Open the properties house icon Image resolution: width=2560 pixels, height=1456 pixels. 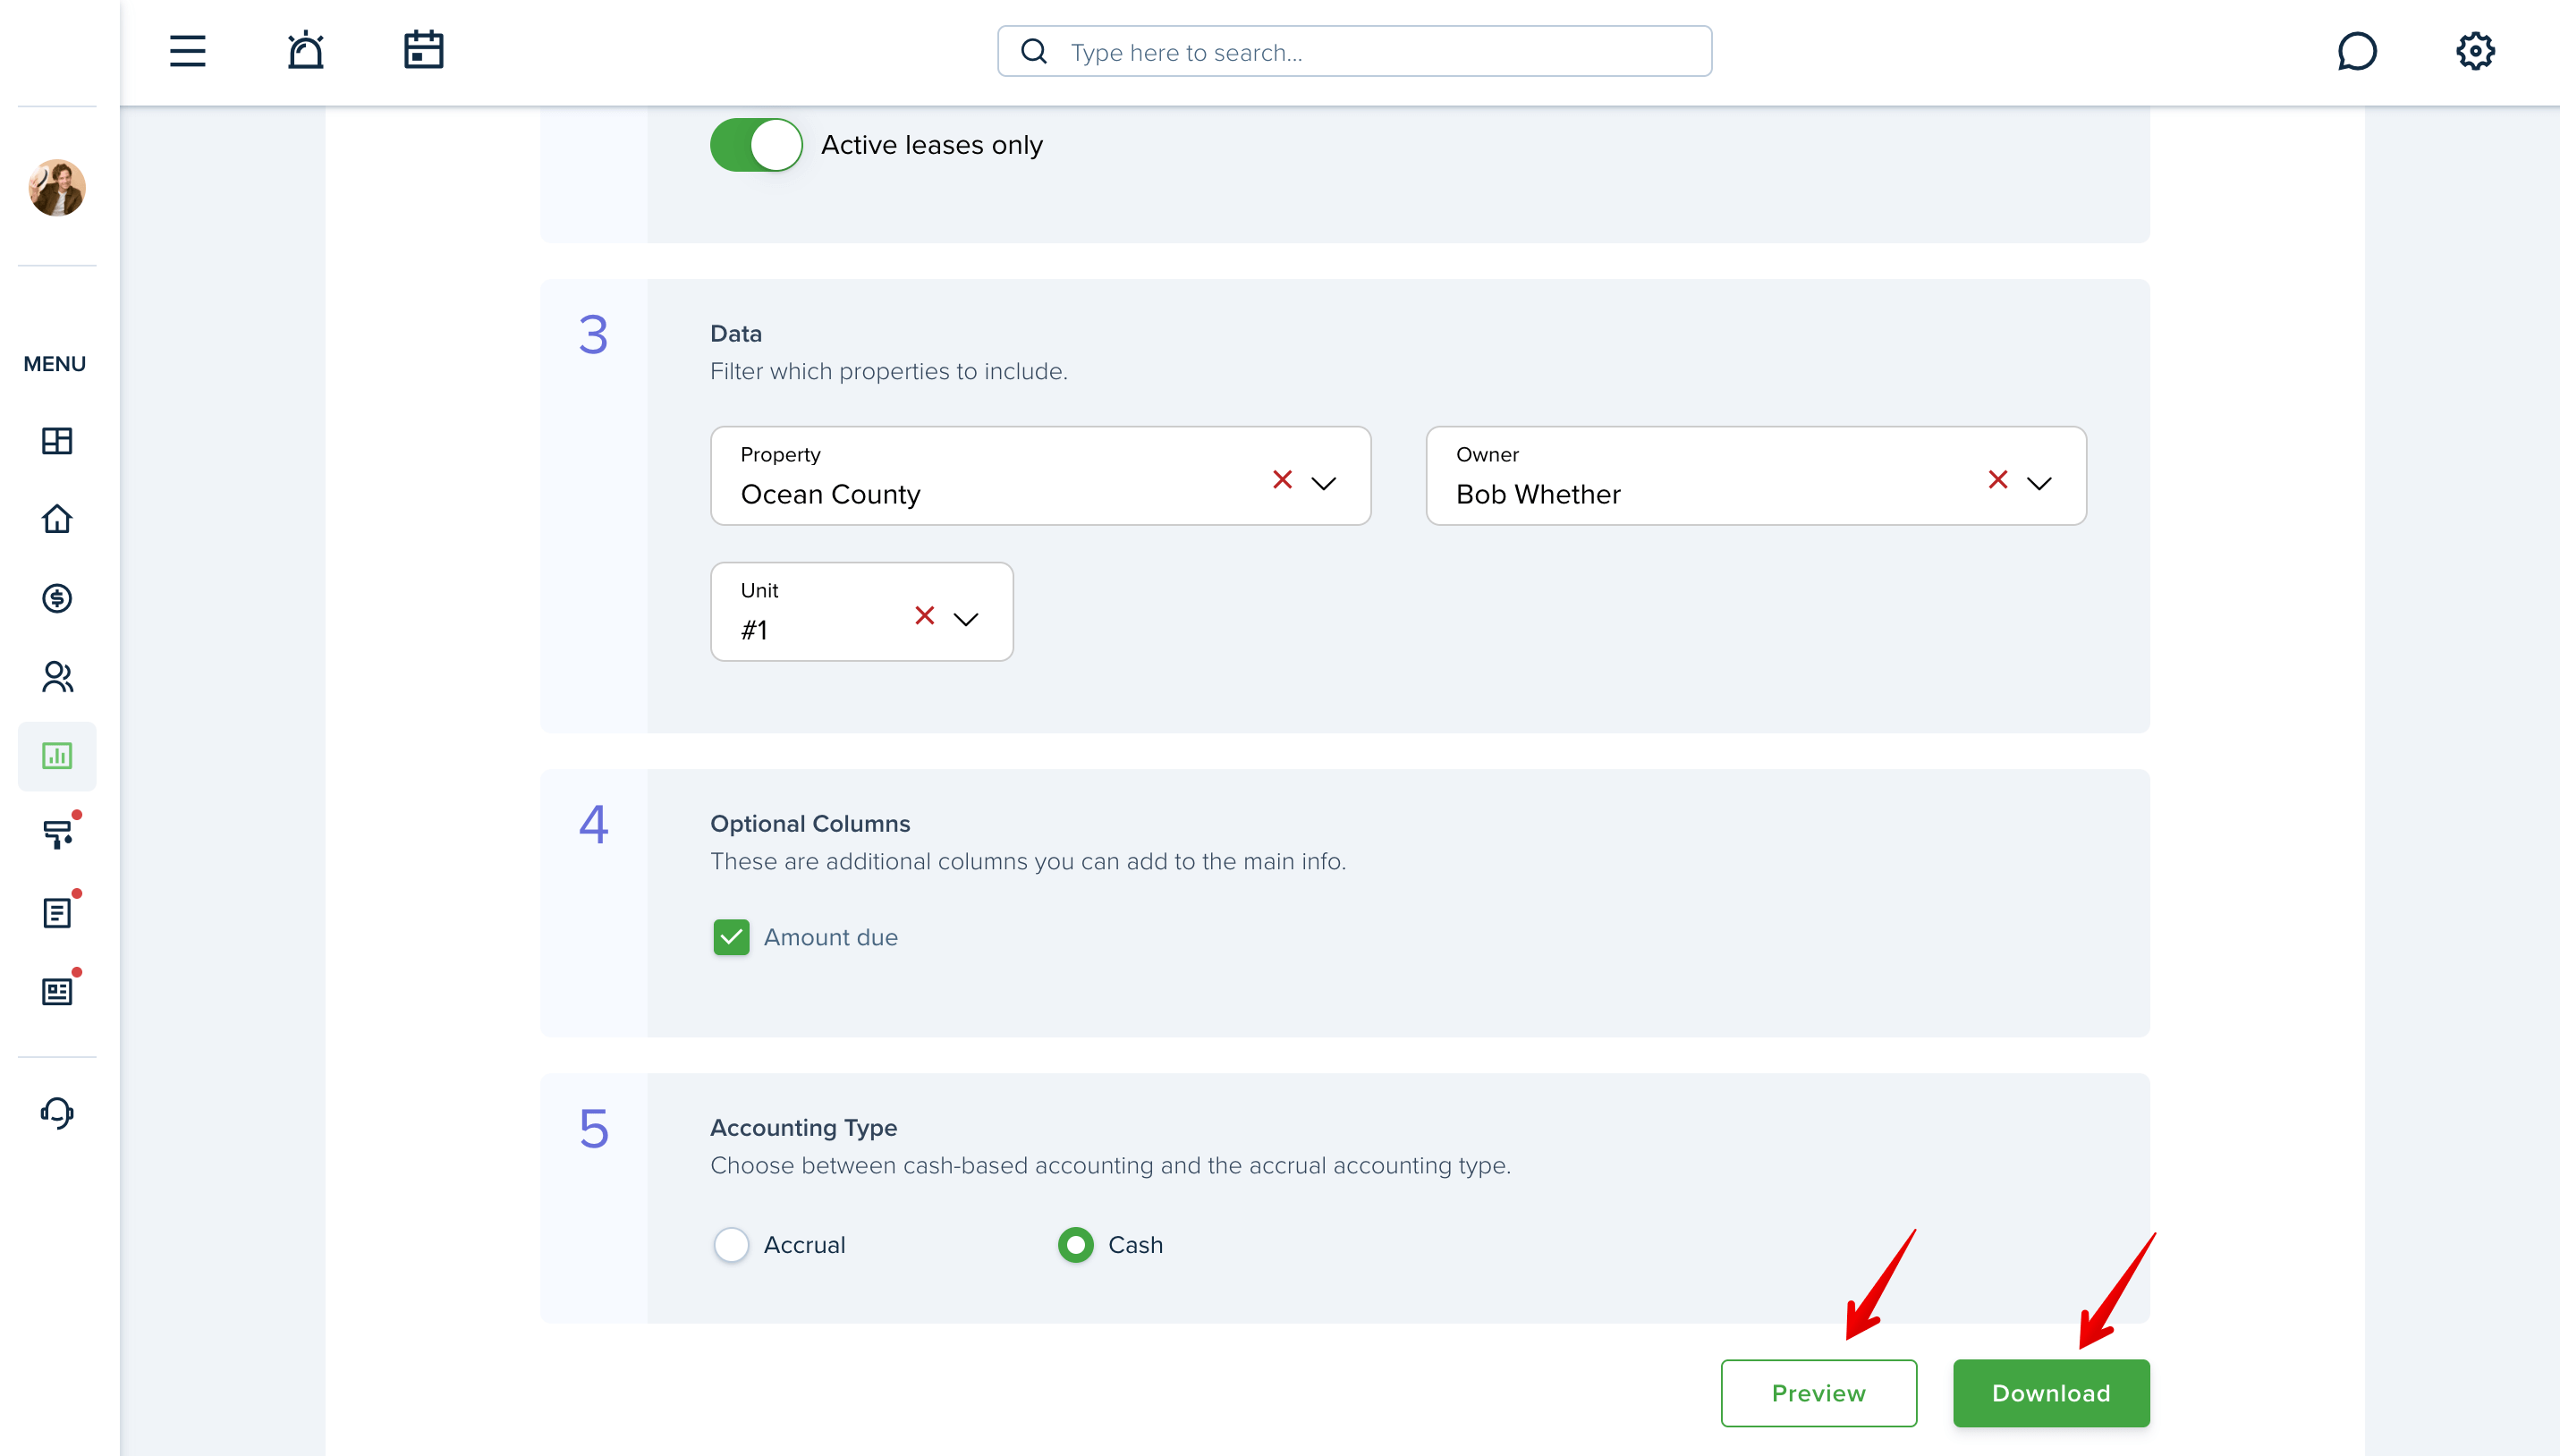tap(57, 519)
